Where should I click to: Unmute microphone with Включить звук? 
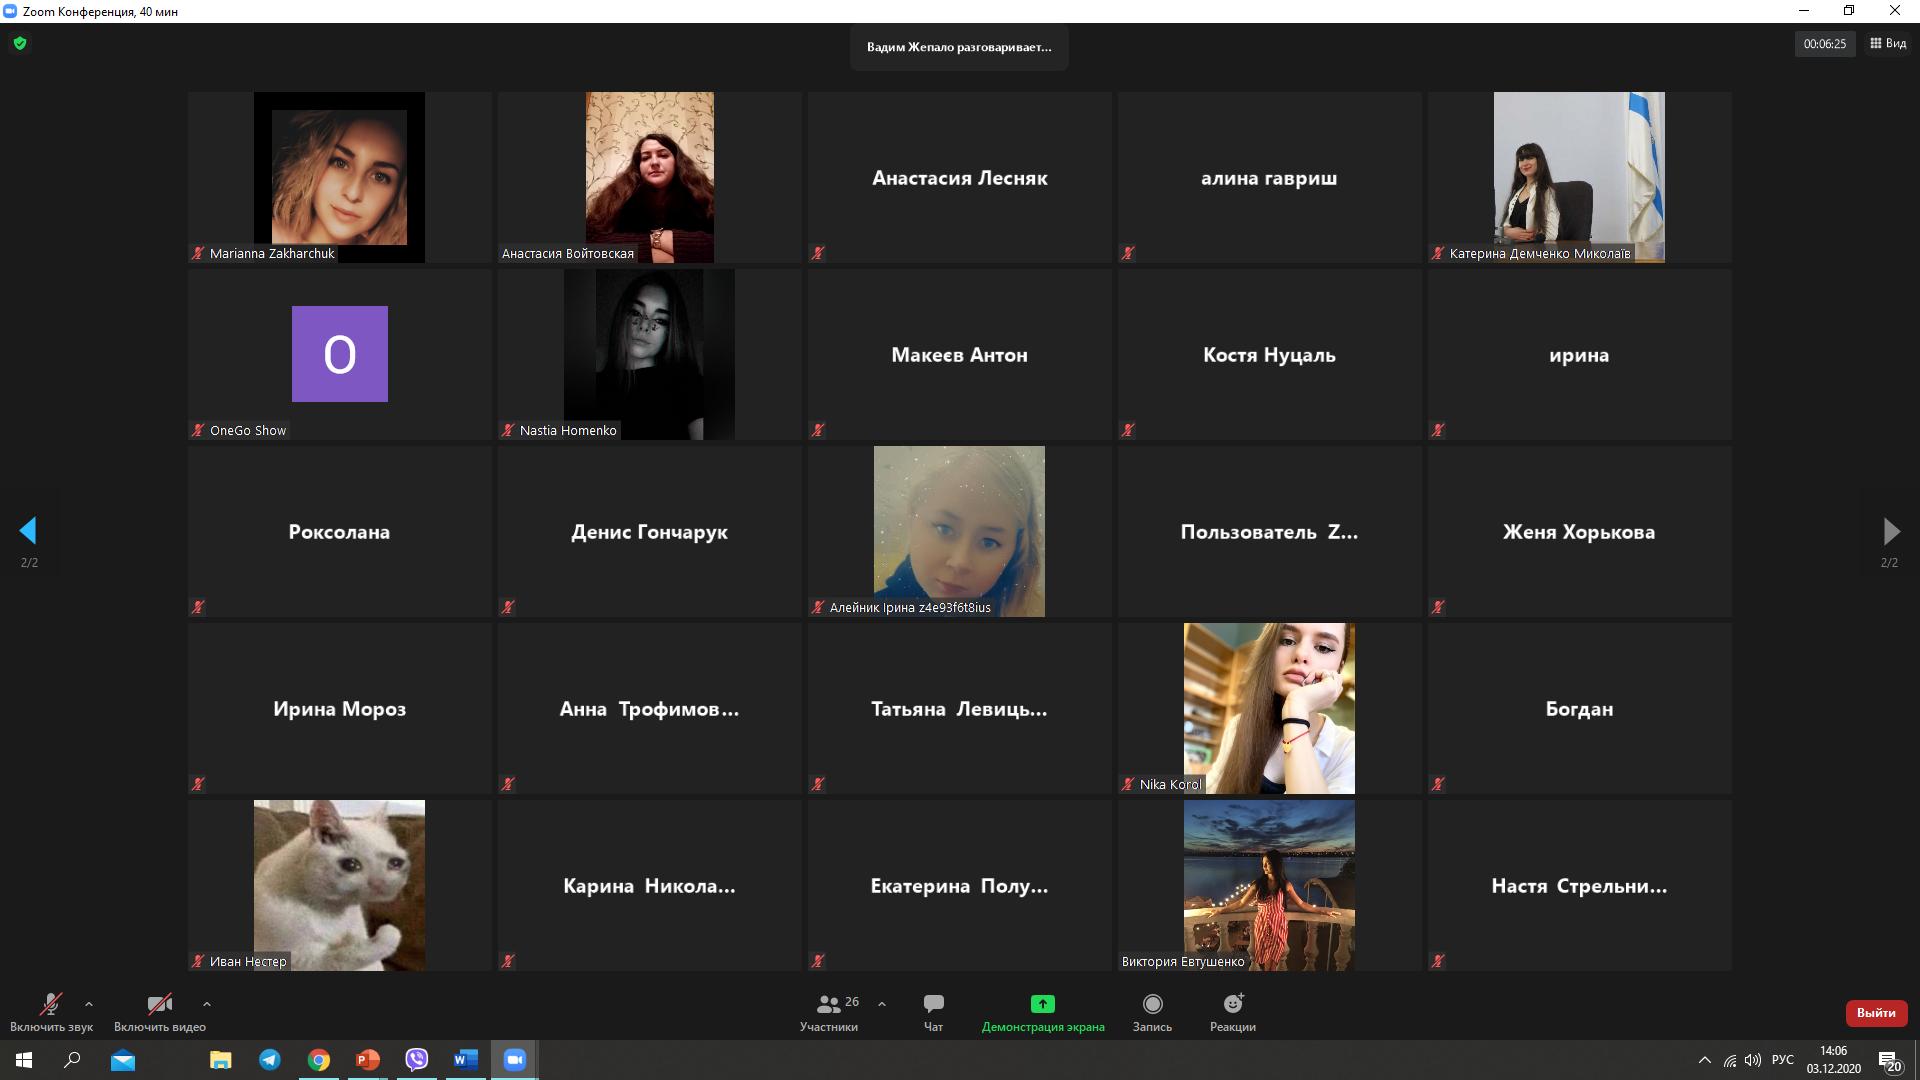[x=50, y=1005]
